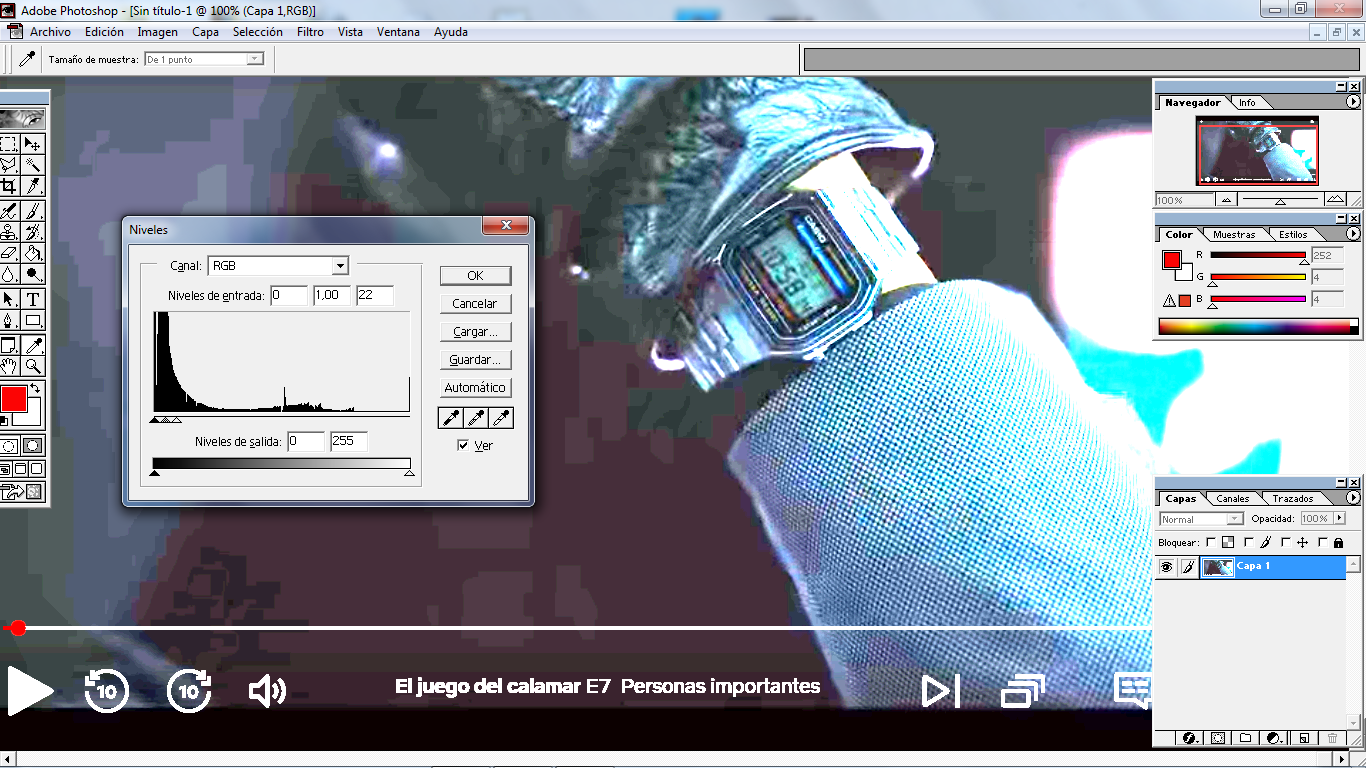
Task: Click the OK button in Niveles
Action: click(x=475, y=275)
